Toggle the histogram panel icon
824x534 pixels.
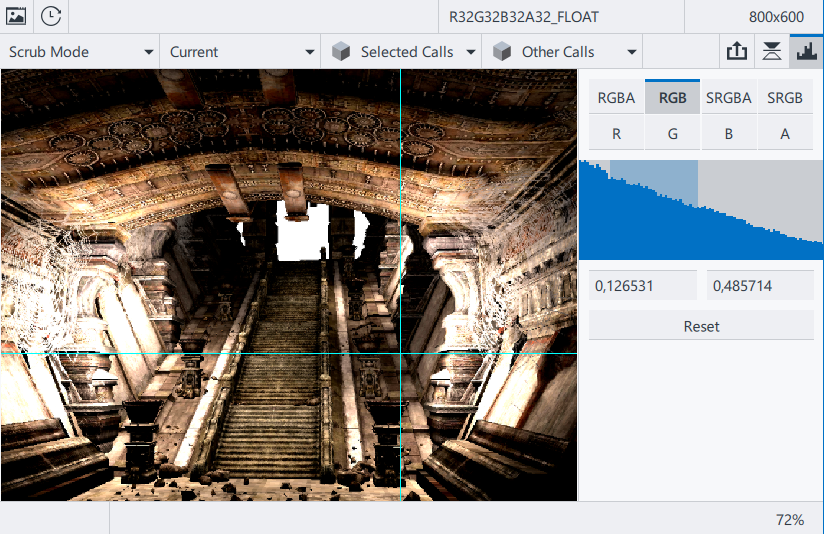pos(807,52)
